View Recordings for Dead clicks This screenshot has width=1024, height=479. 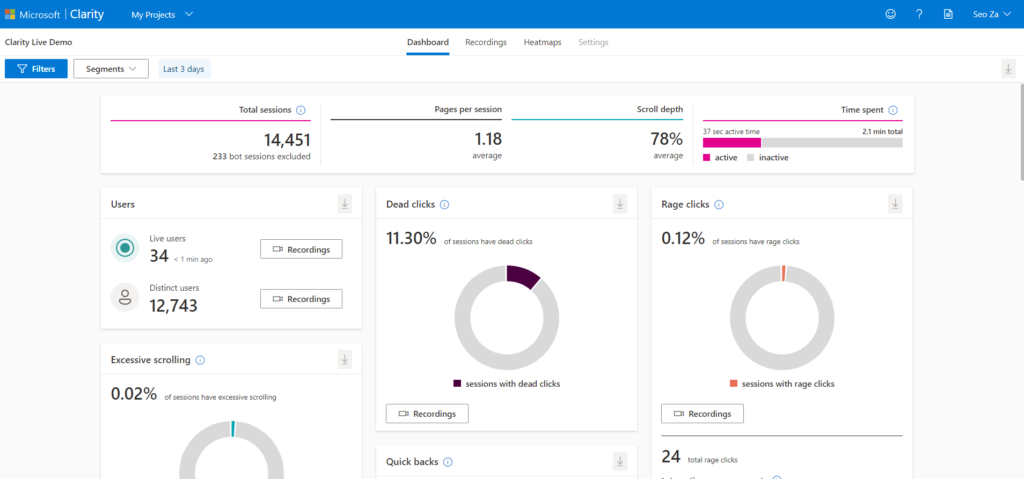pyautogui.click(x=427, y=414)
